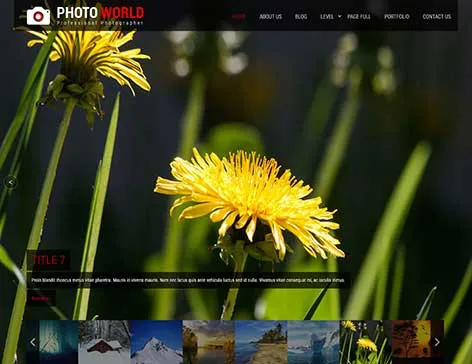This screenshot has height=364, width=472.
Task: Click the Photo World logo text
Action: coord(100,16)
